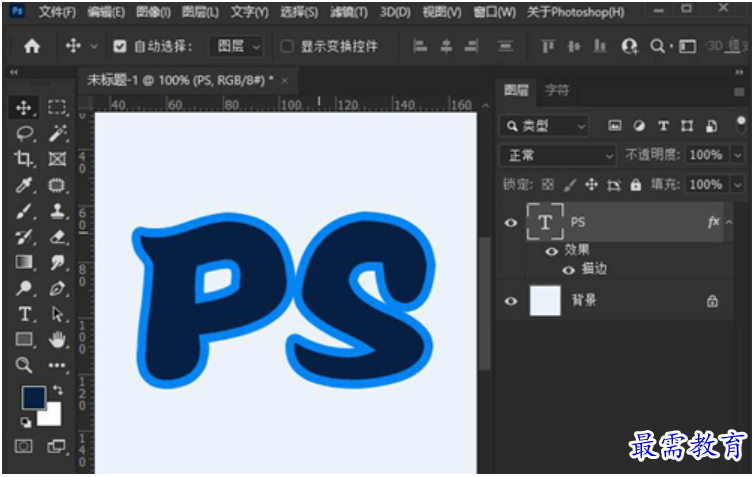Filter layers by shape layer icon
753x477 pixels.
click(x=687, y=126)
